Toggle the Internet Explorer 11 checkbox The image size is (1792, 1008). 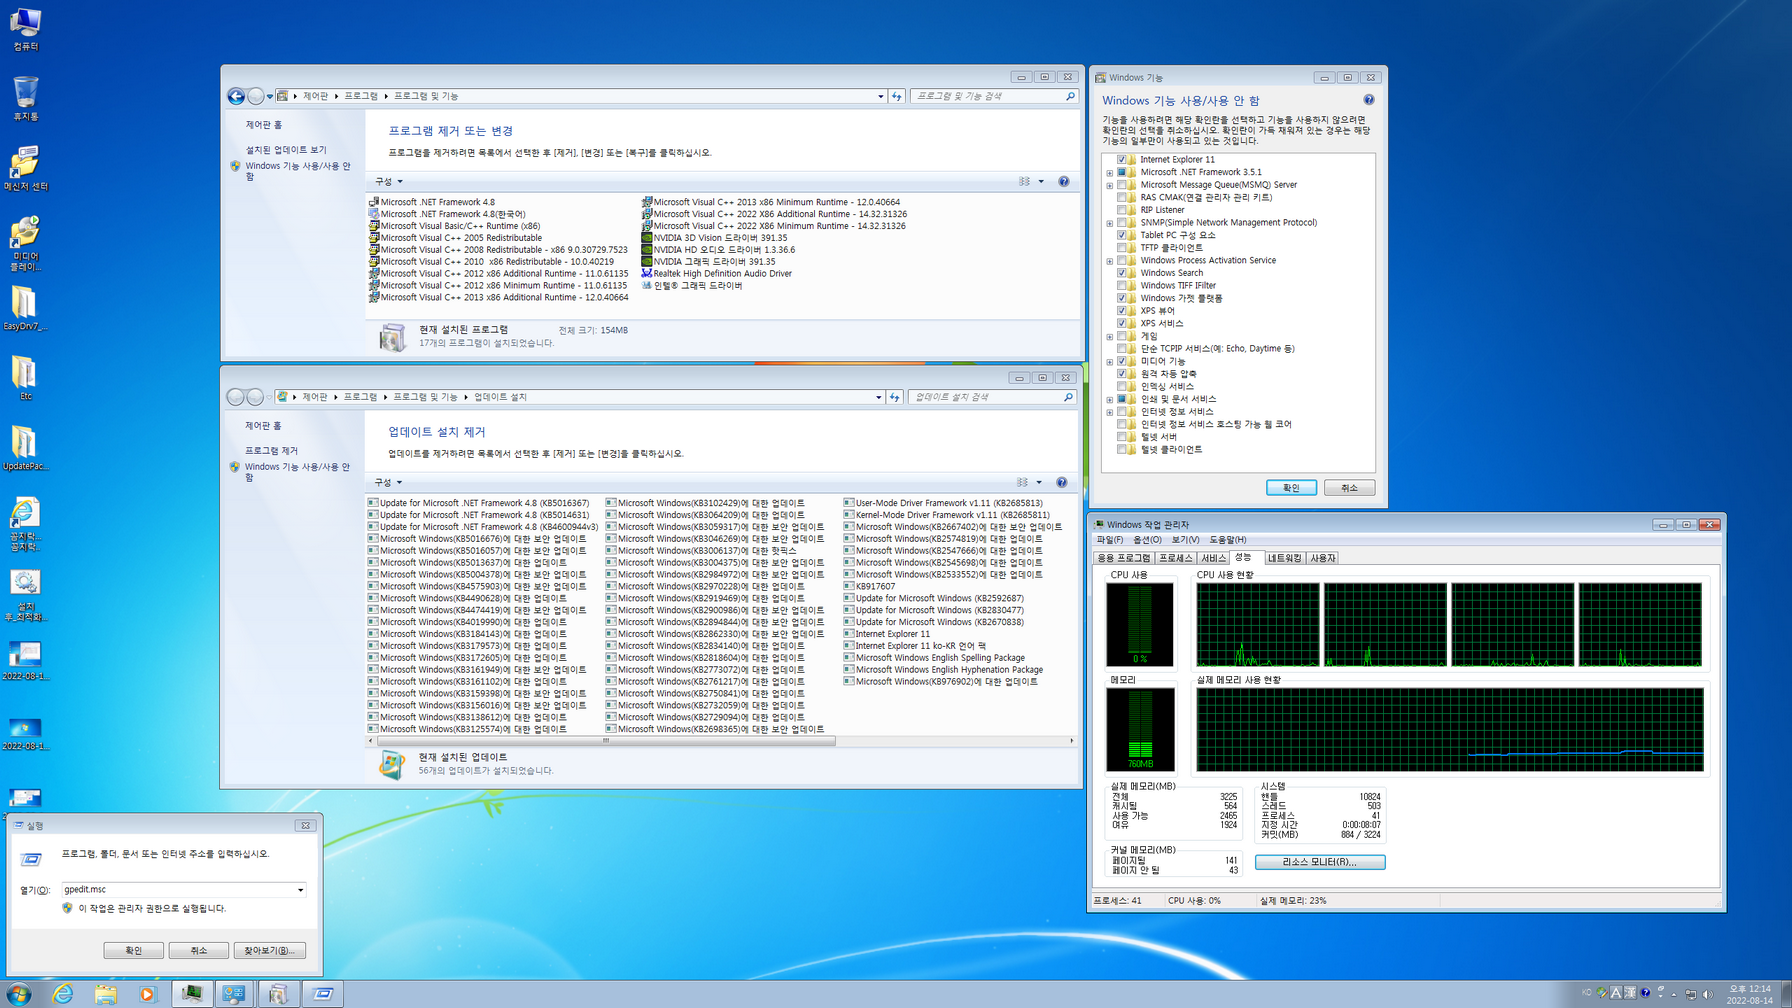[x=1122, y=159]
